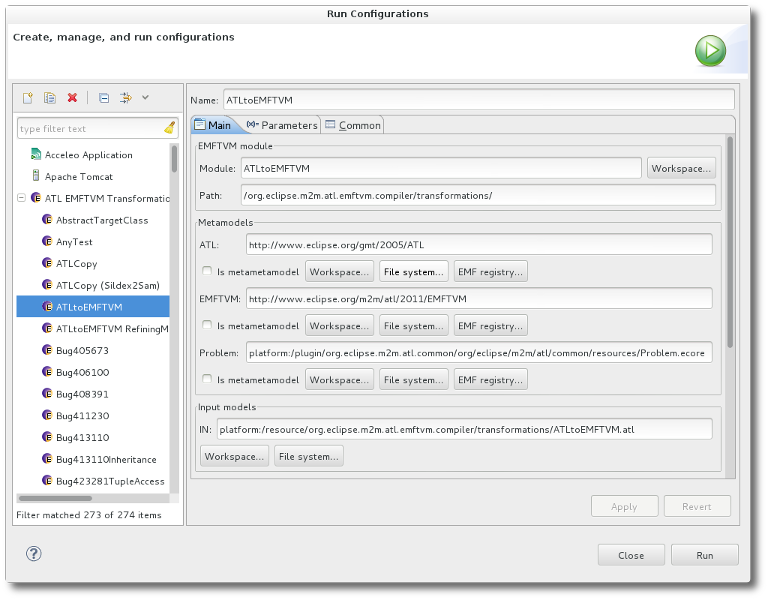Click the Run button
The height and width of the screenshot is (600, 768).
[x=704, y=555]
